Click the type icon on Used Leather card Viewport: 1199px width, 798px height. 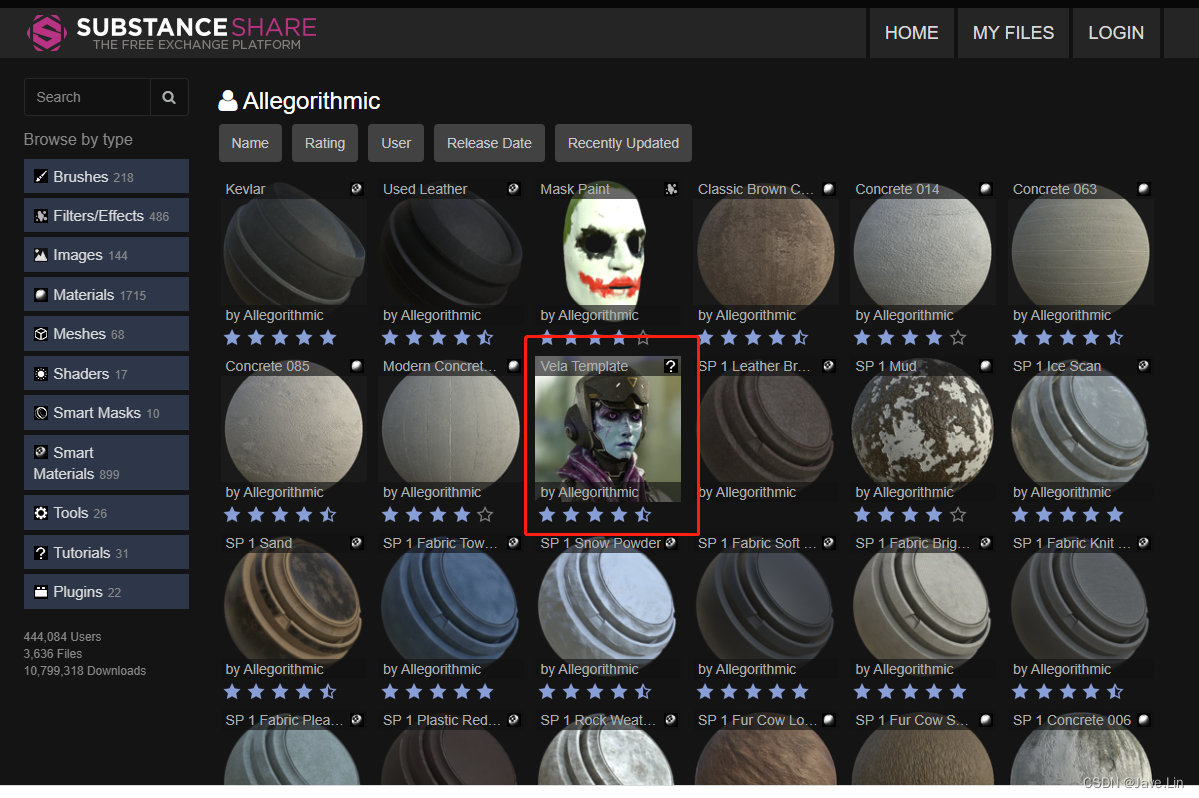tap(514, 189)
